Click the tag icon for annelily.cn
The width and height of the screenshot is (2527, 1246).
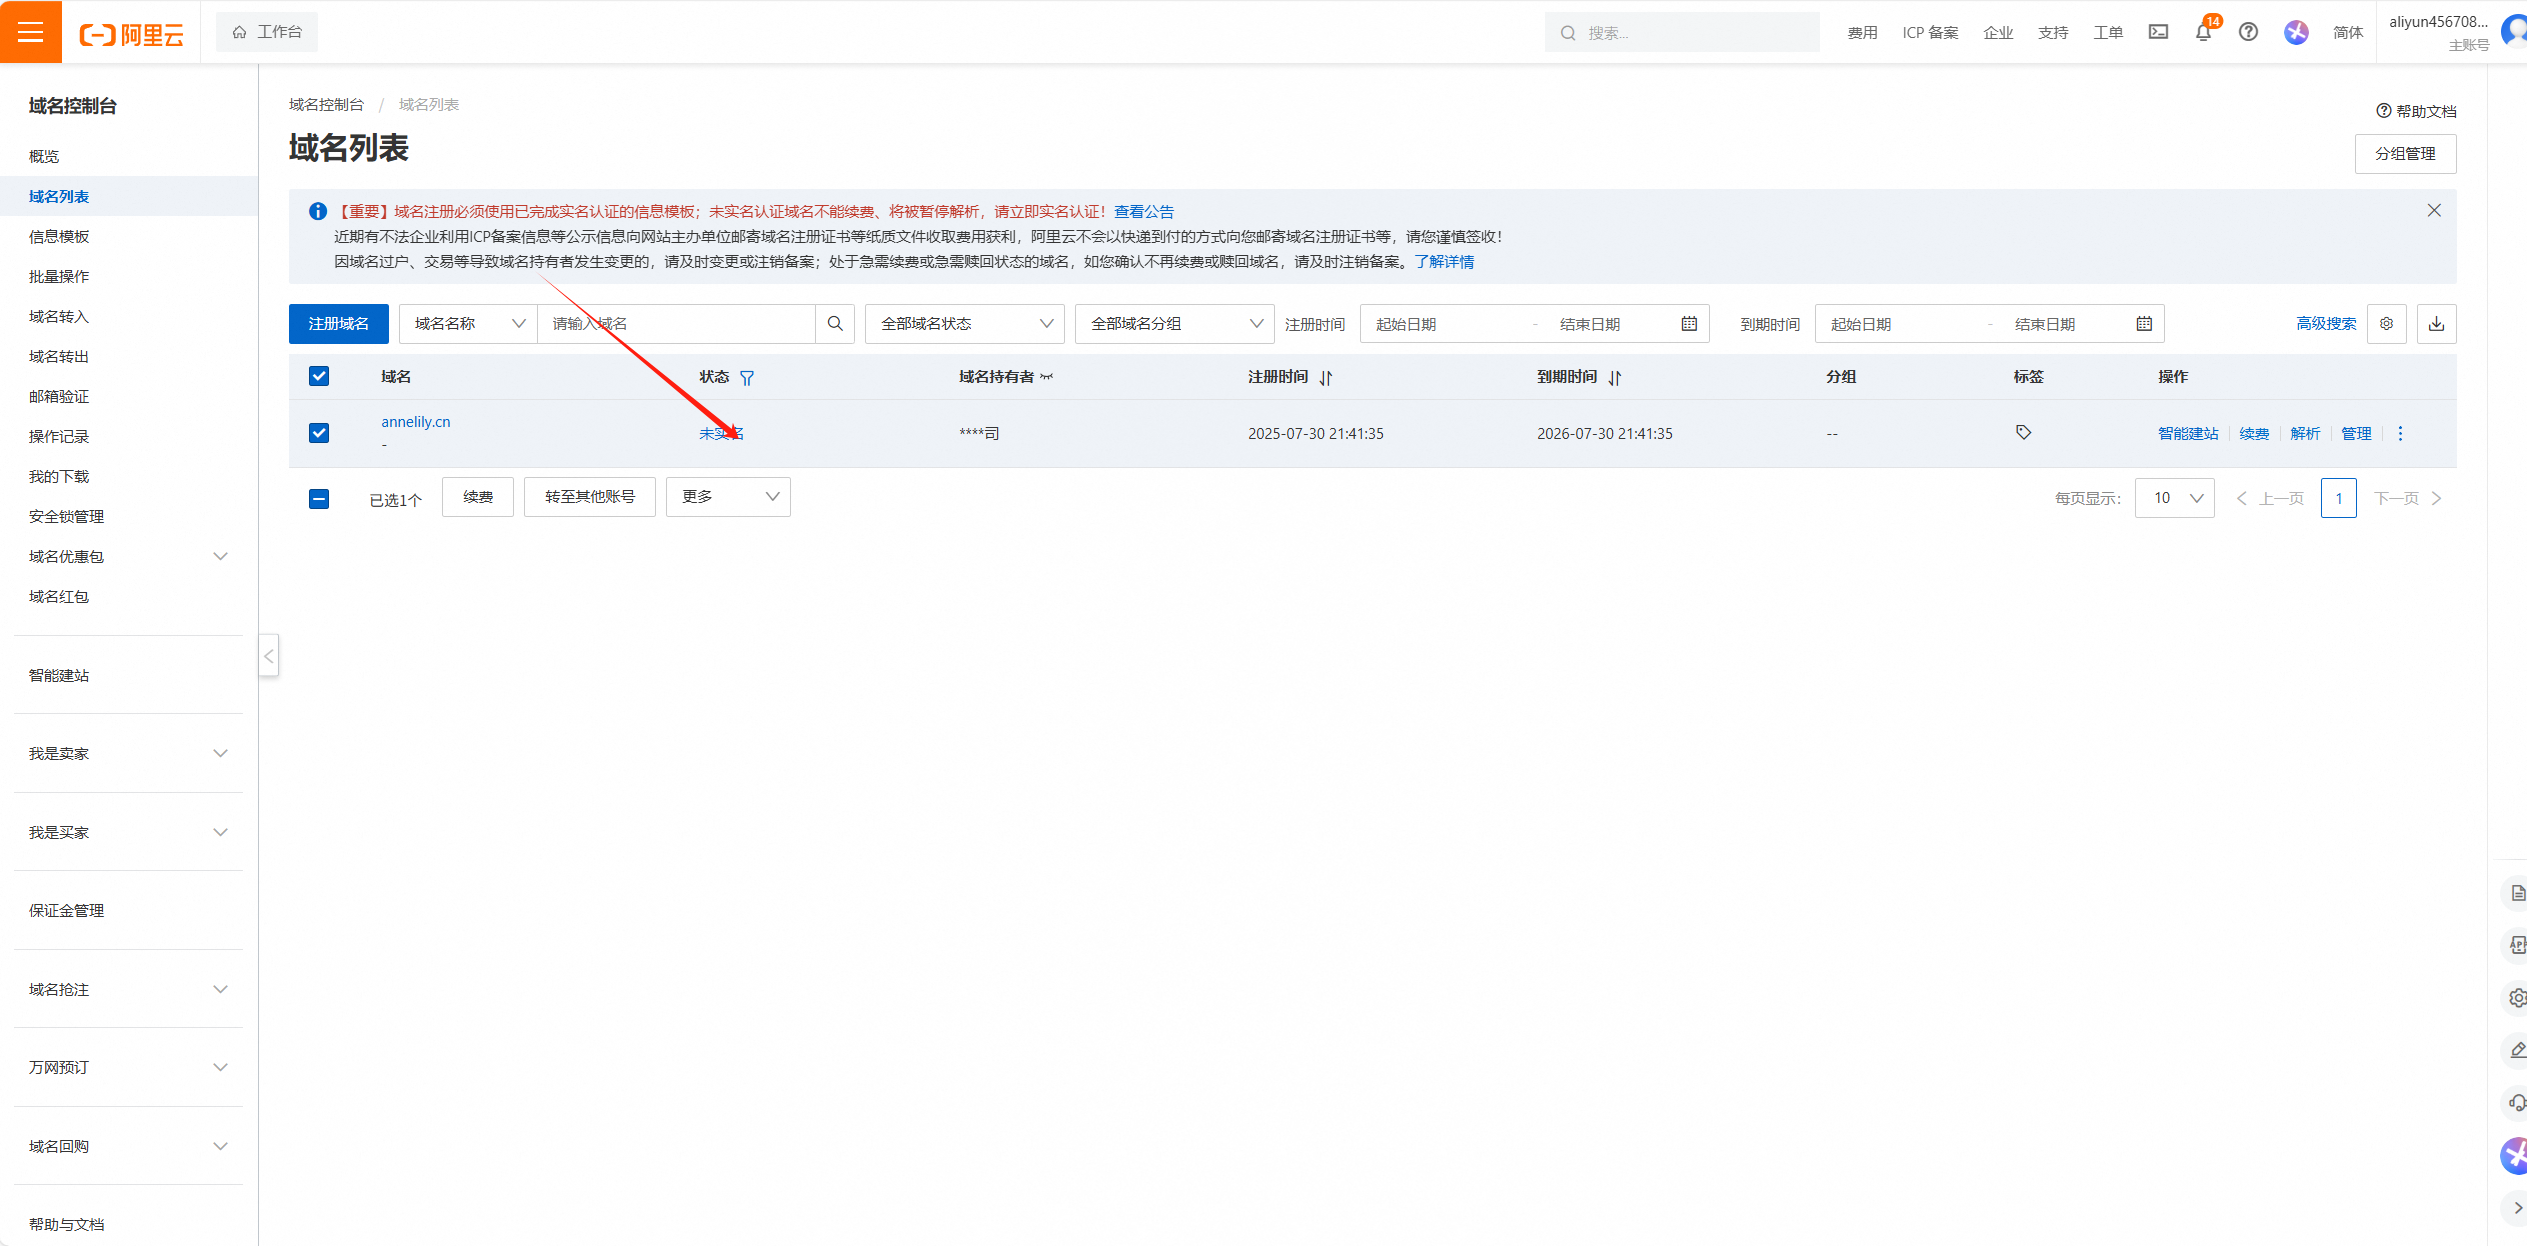(2023, 433)
